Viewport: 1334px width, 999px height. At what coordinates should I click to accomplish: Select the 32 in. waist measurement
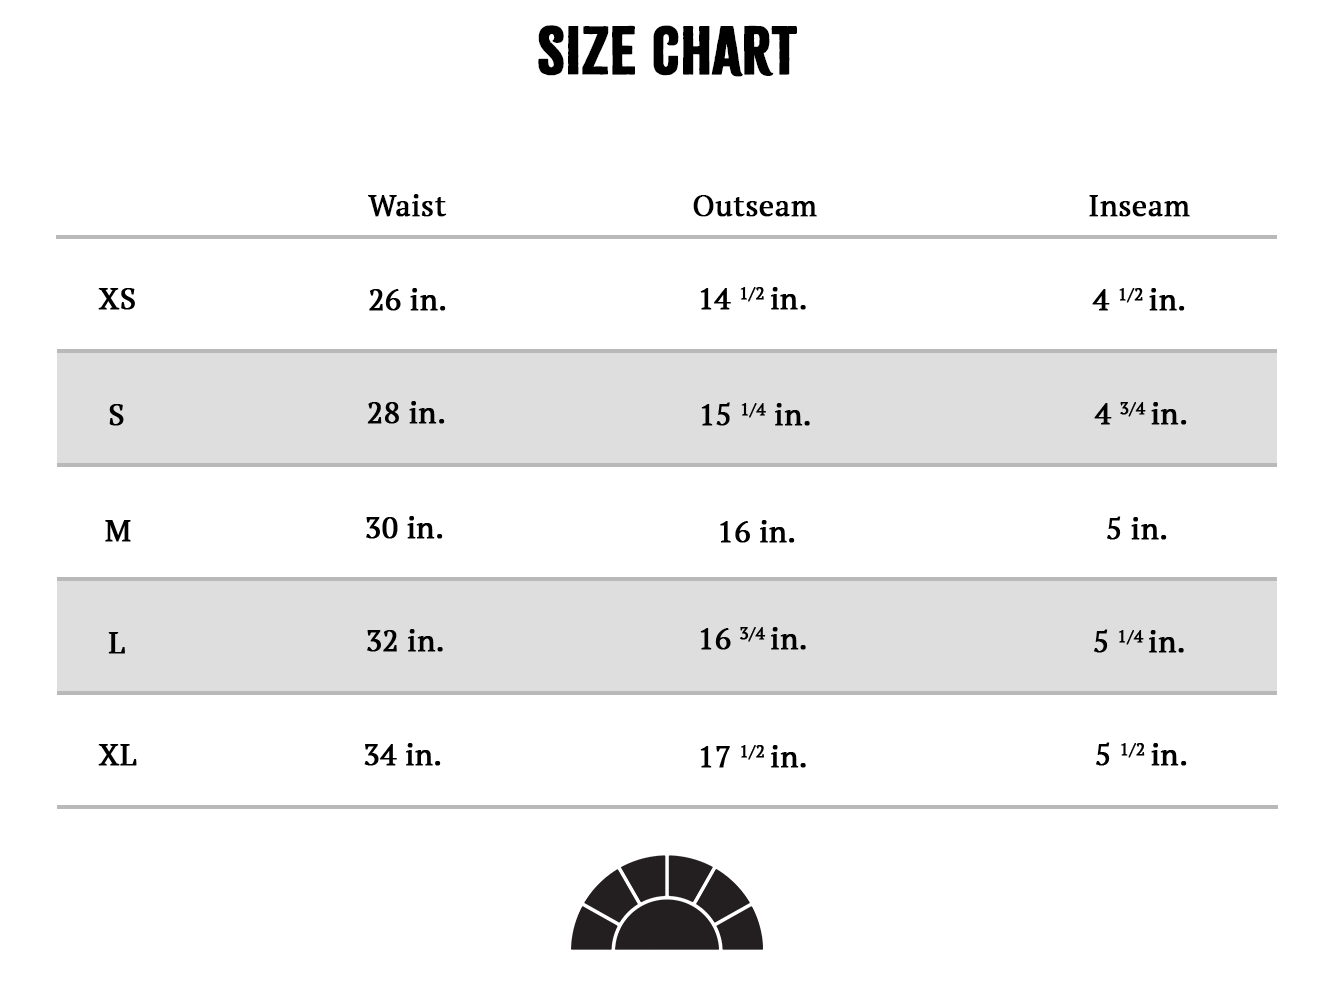point(405,640)
